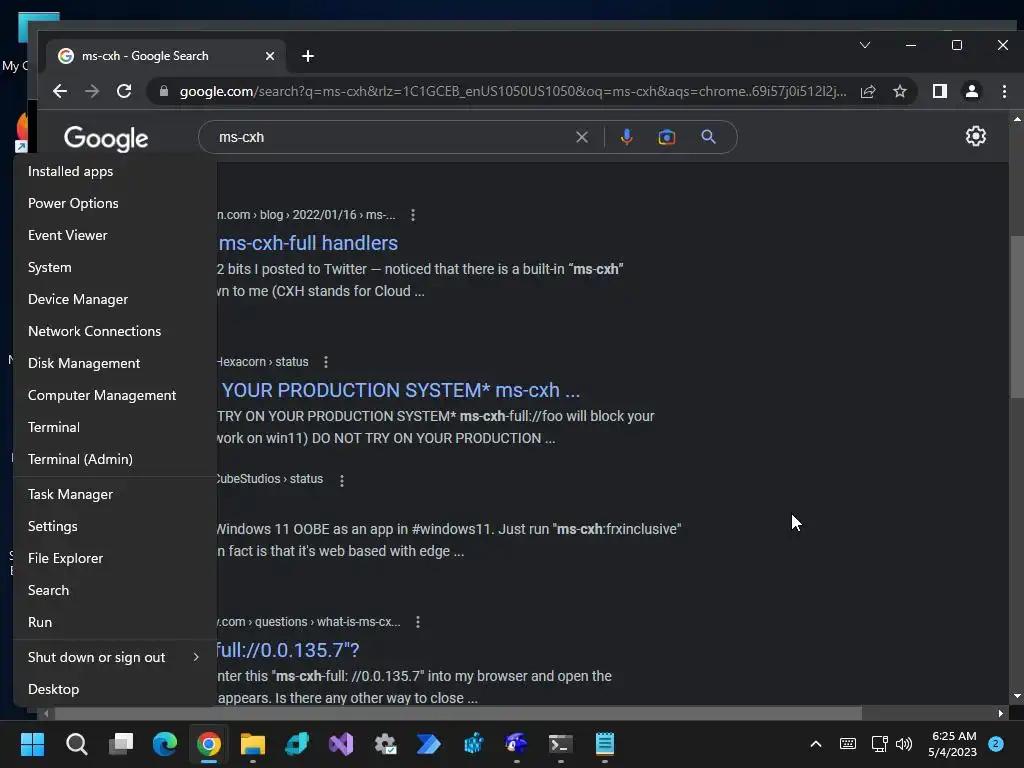
Task: Open options for the ms-cxh-full handlers result
Action: 413,215
